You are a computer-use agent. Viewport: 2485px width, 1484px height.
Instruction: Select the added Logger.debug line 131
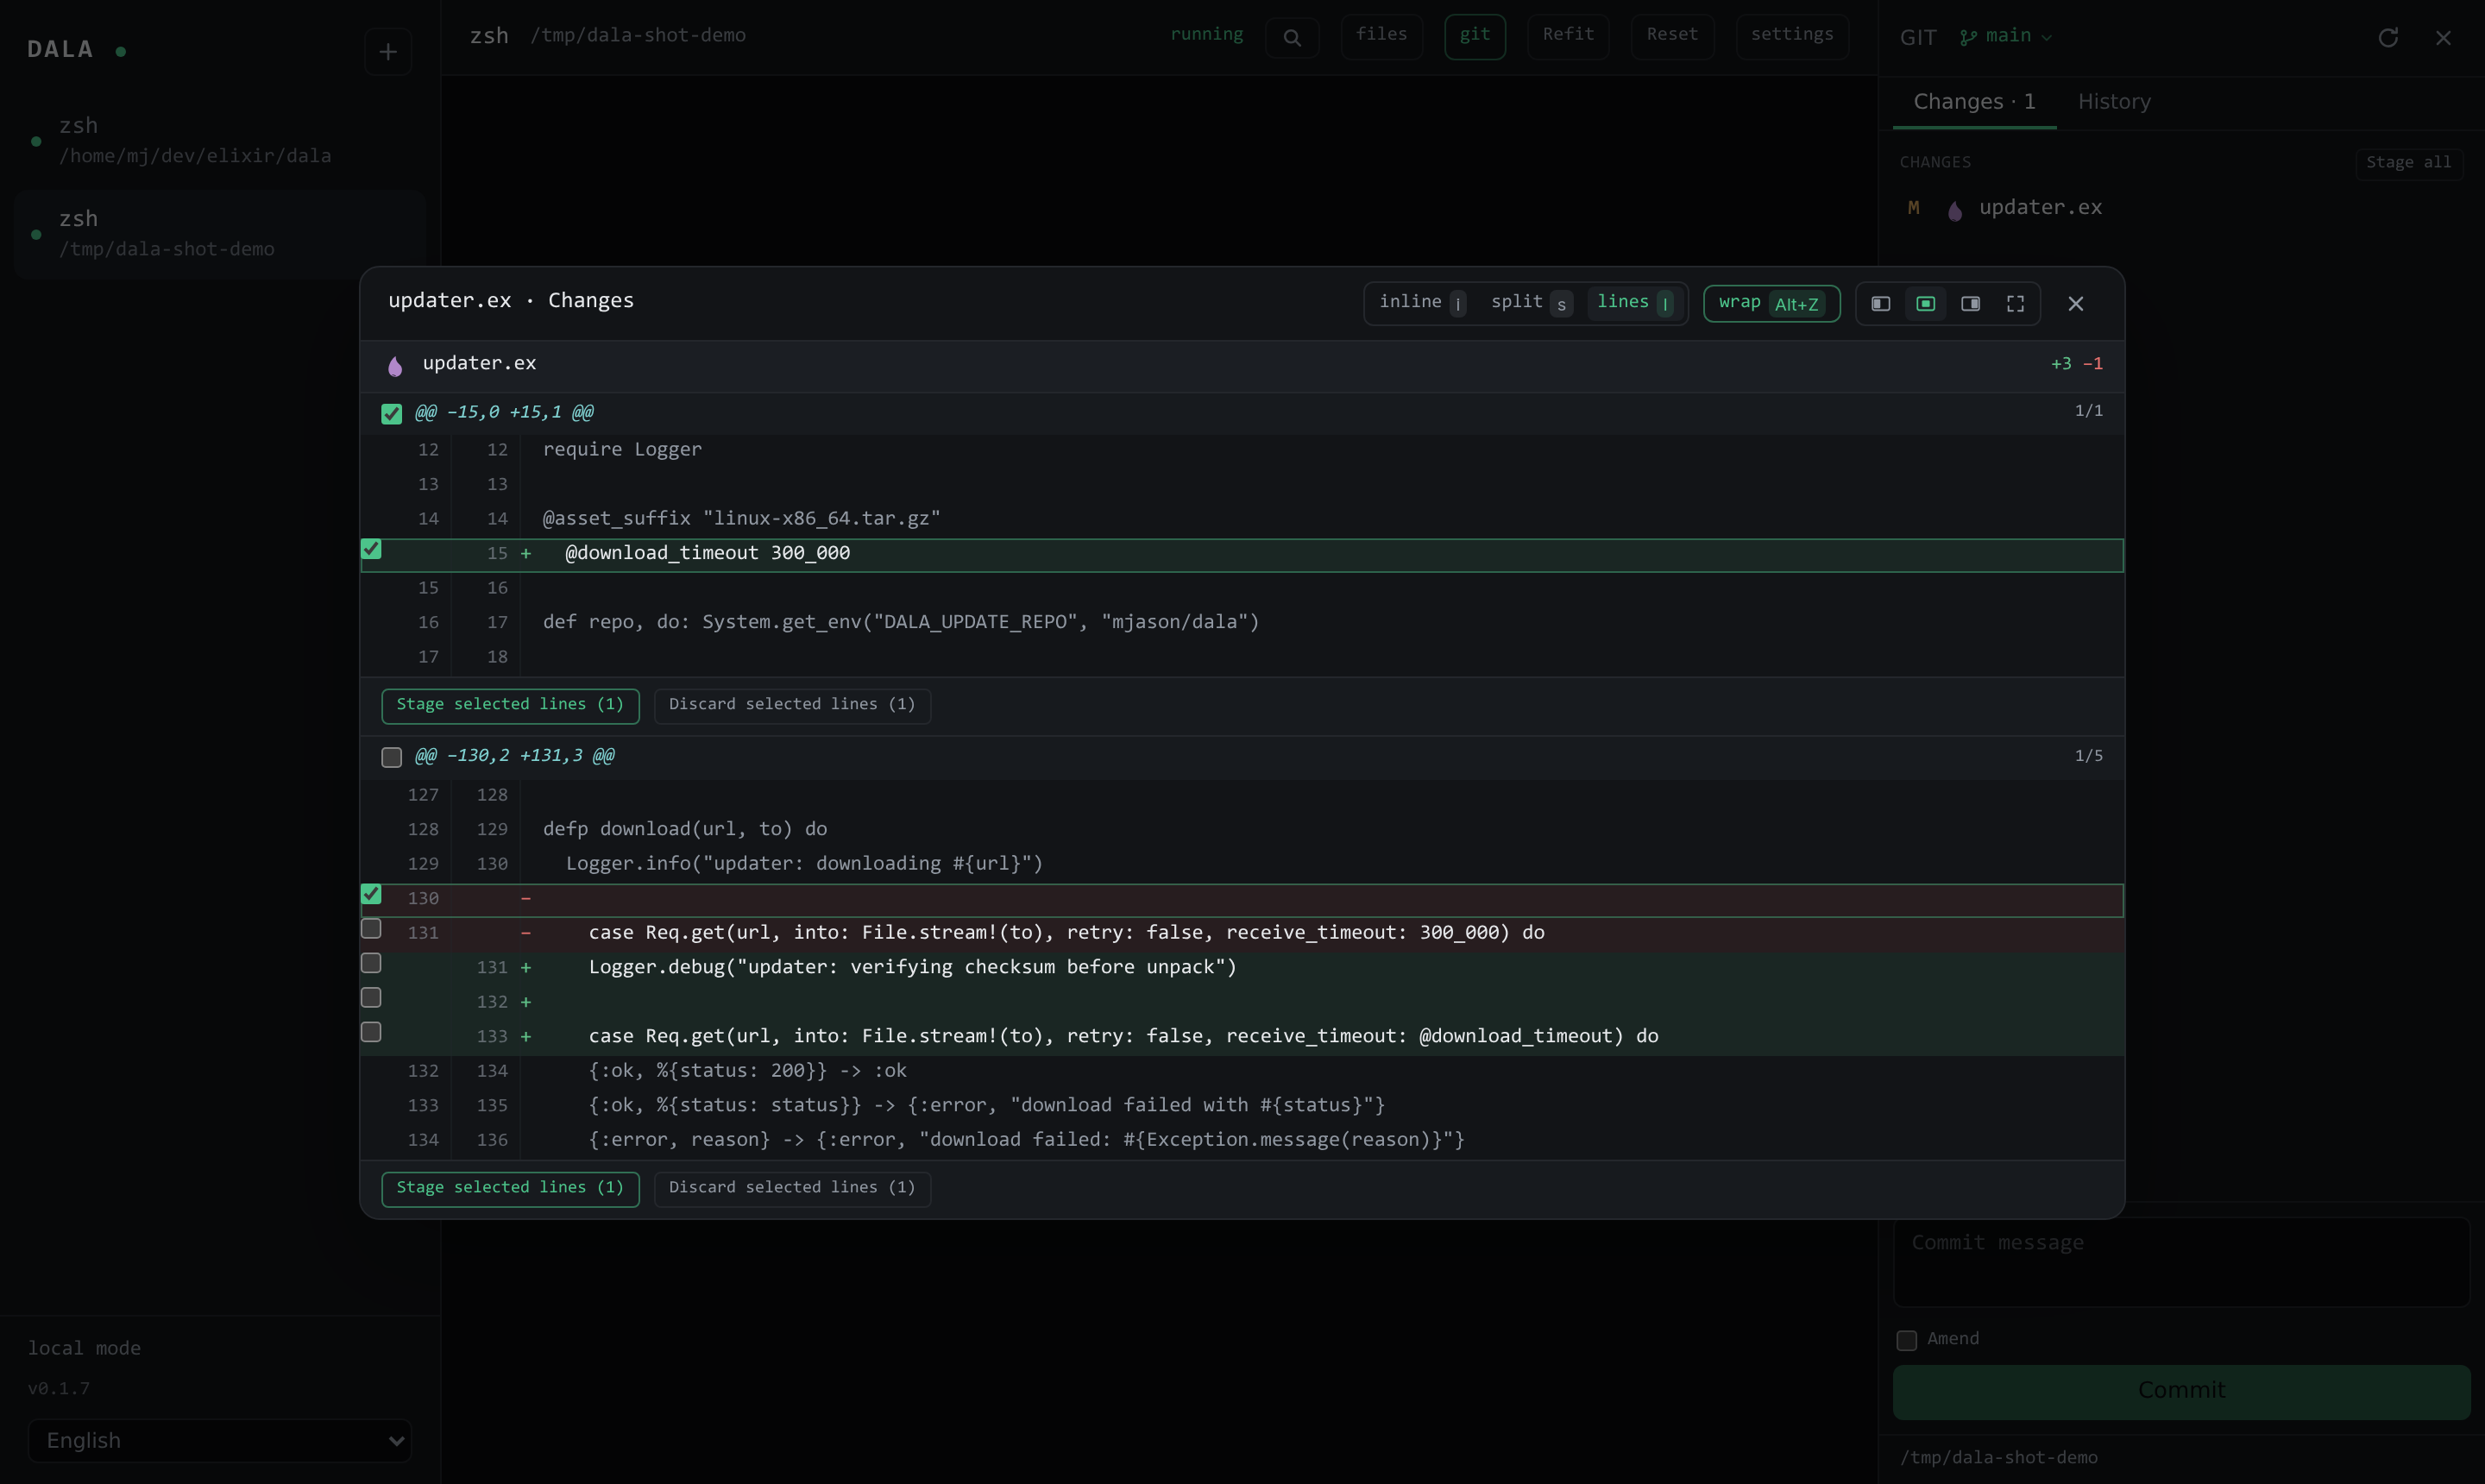pos(371,963)
